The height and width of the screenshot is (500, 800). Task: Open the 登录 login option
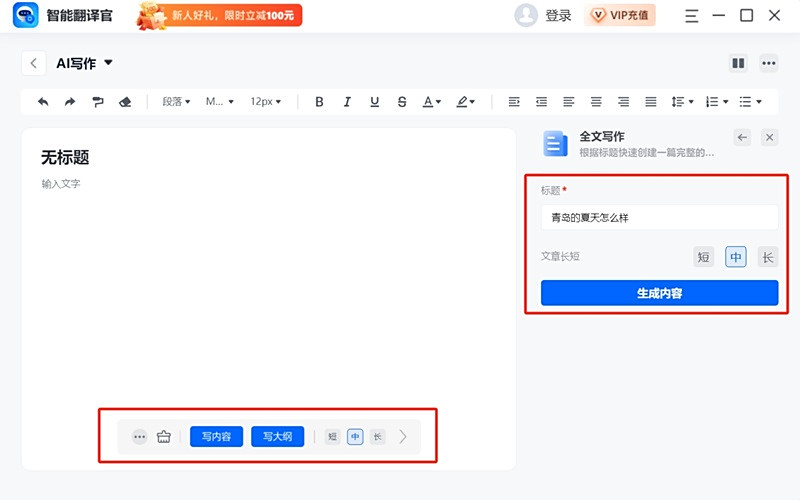click(x=558, y=15)
